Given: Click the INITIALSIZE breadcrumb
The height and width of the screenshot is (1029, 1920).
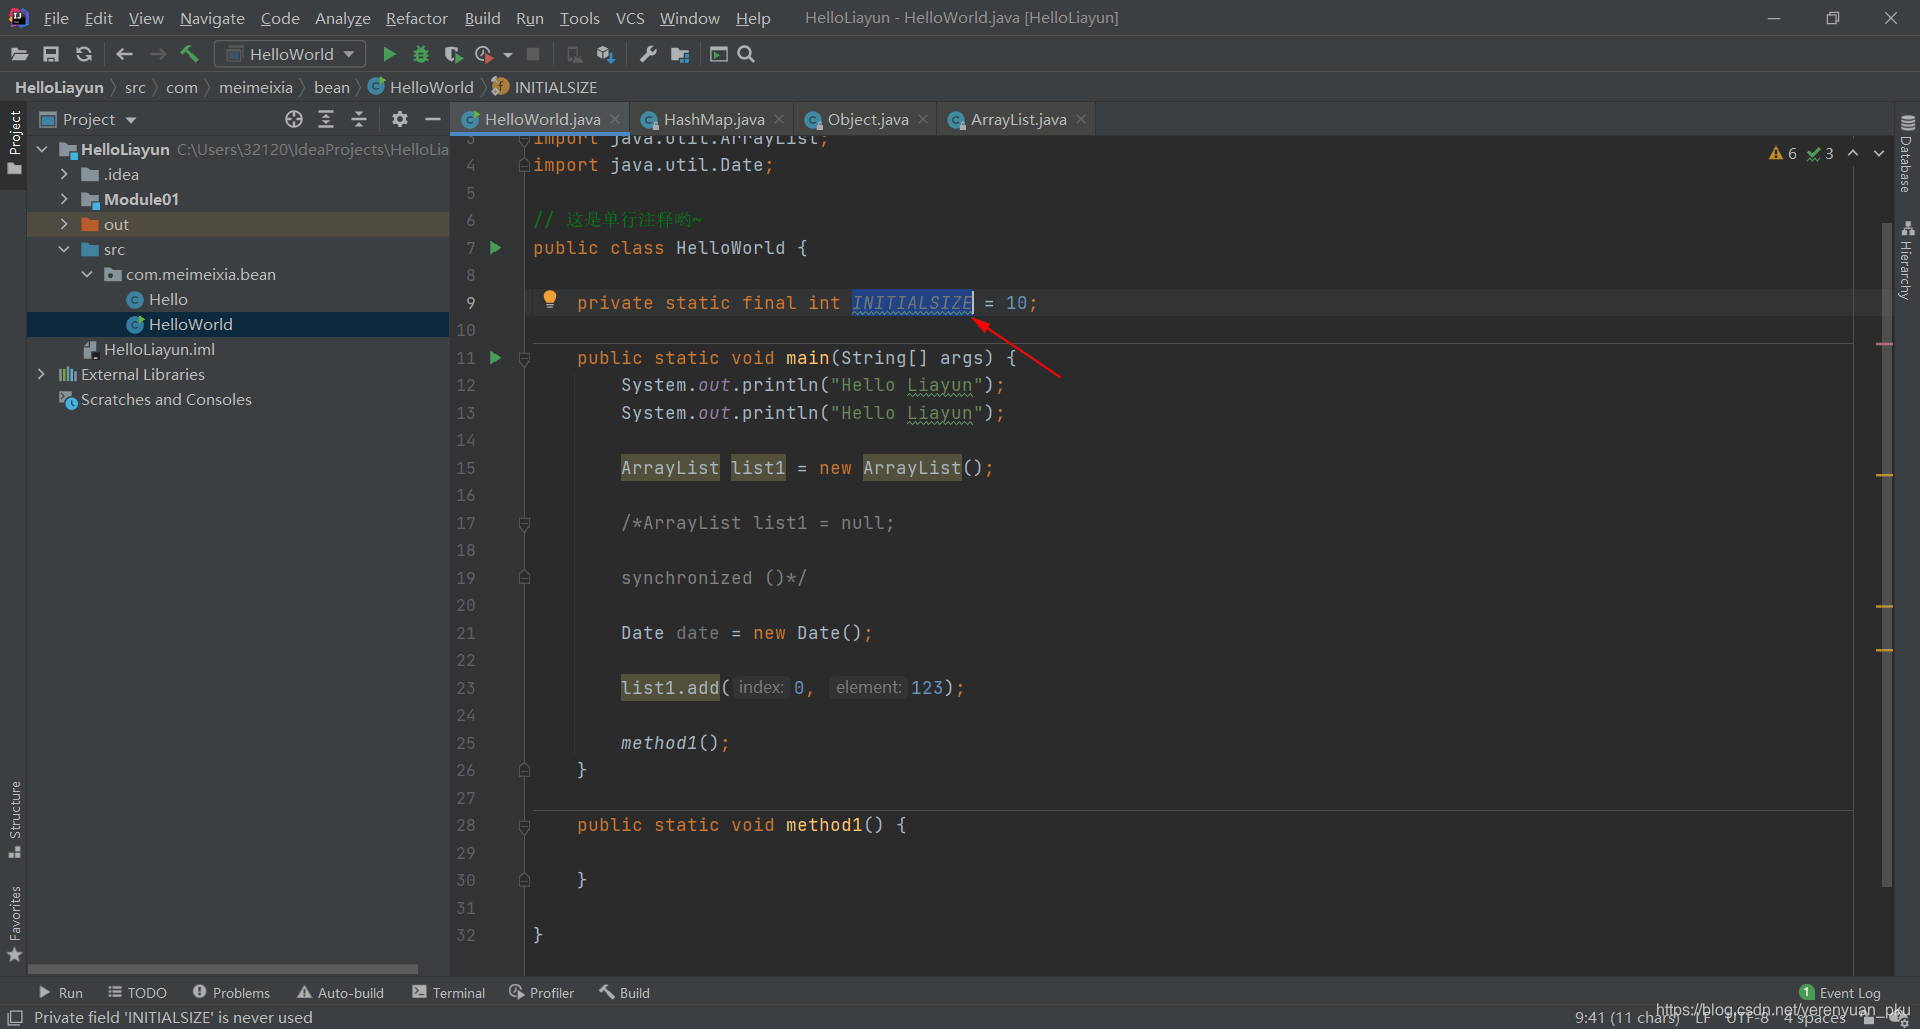Looking at the screenshot, I should point(544,87).
